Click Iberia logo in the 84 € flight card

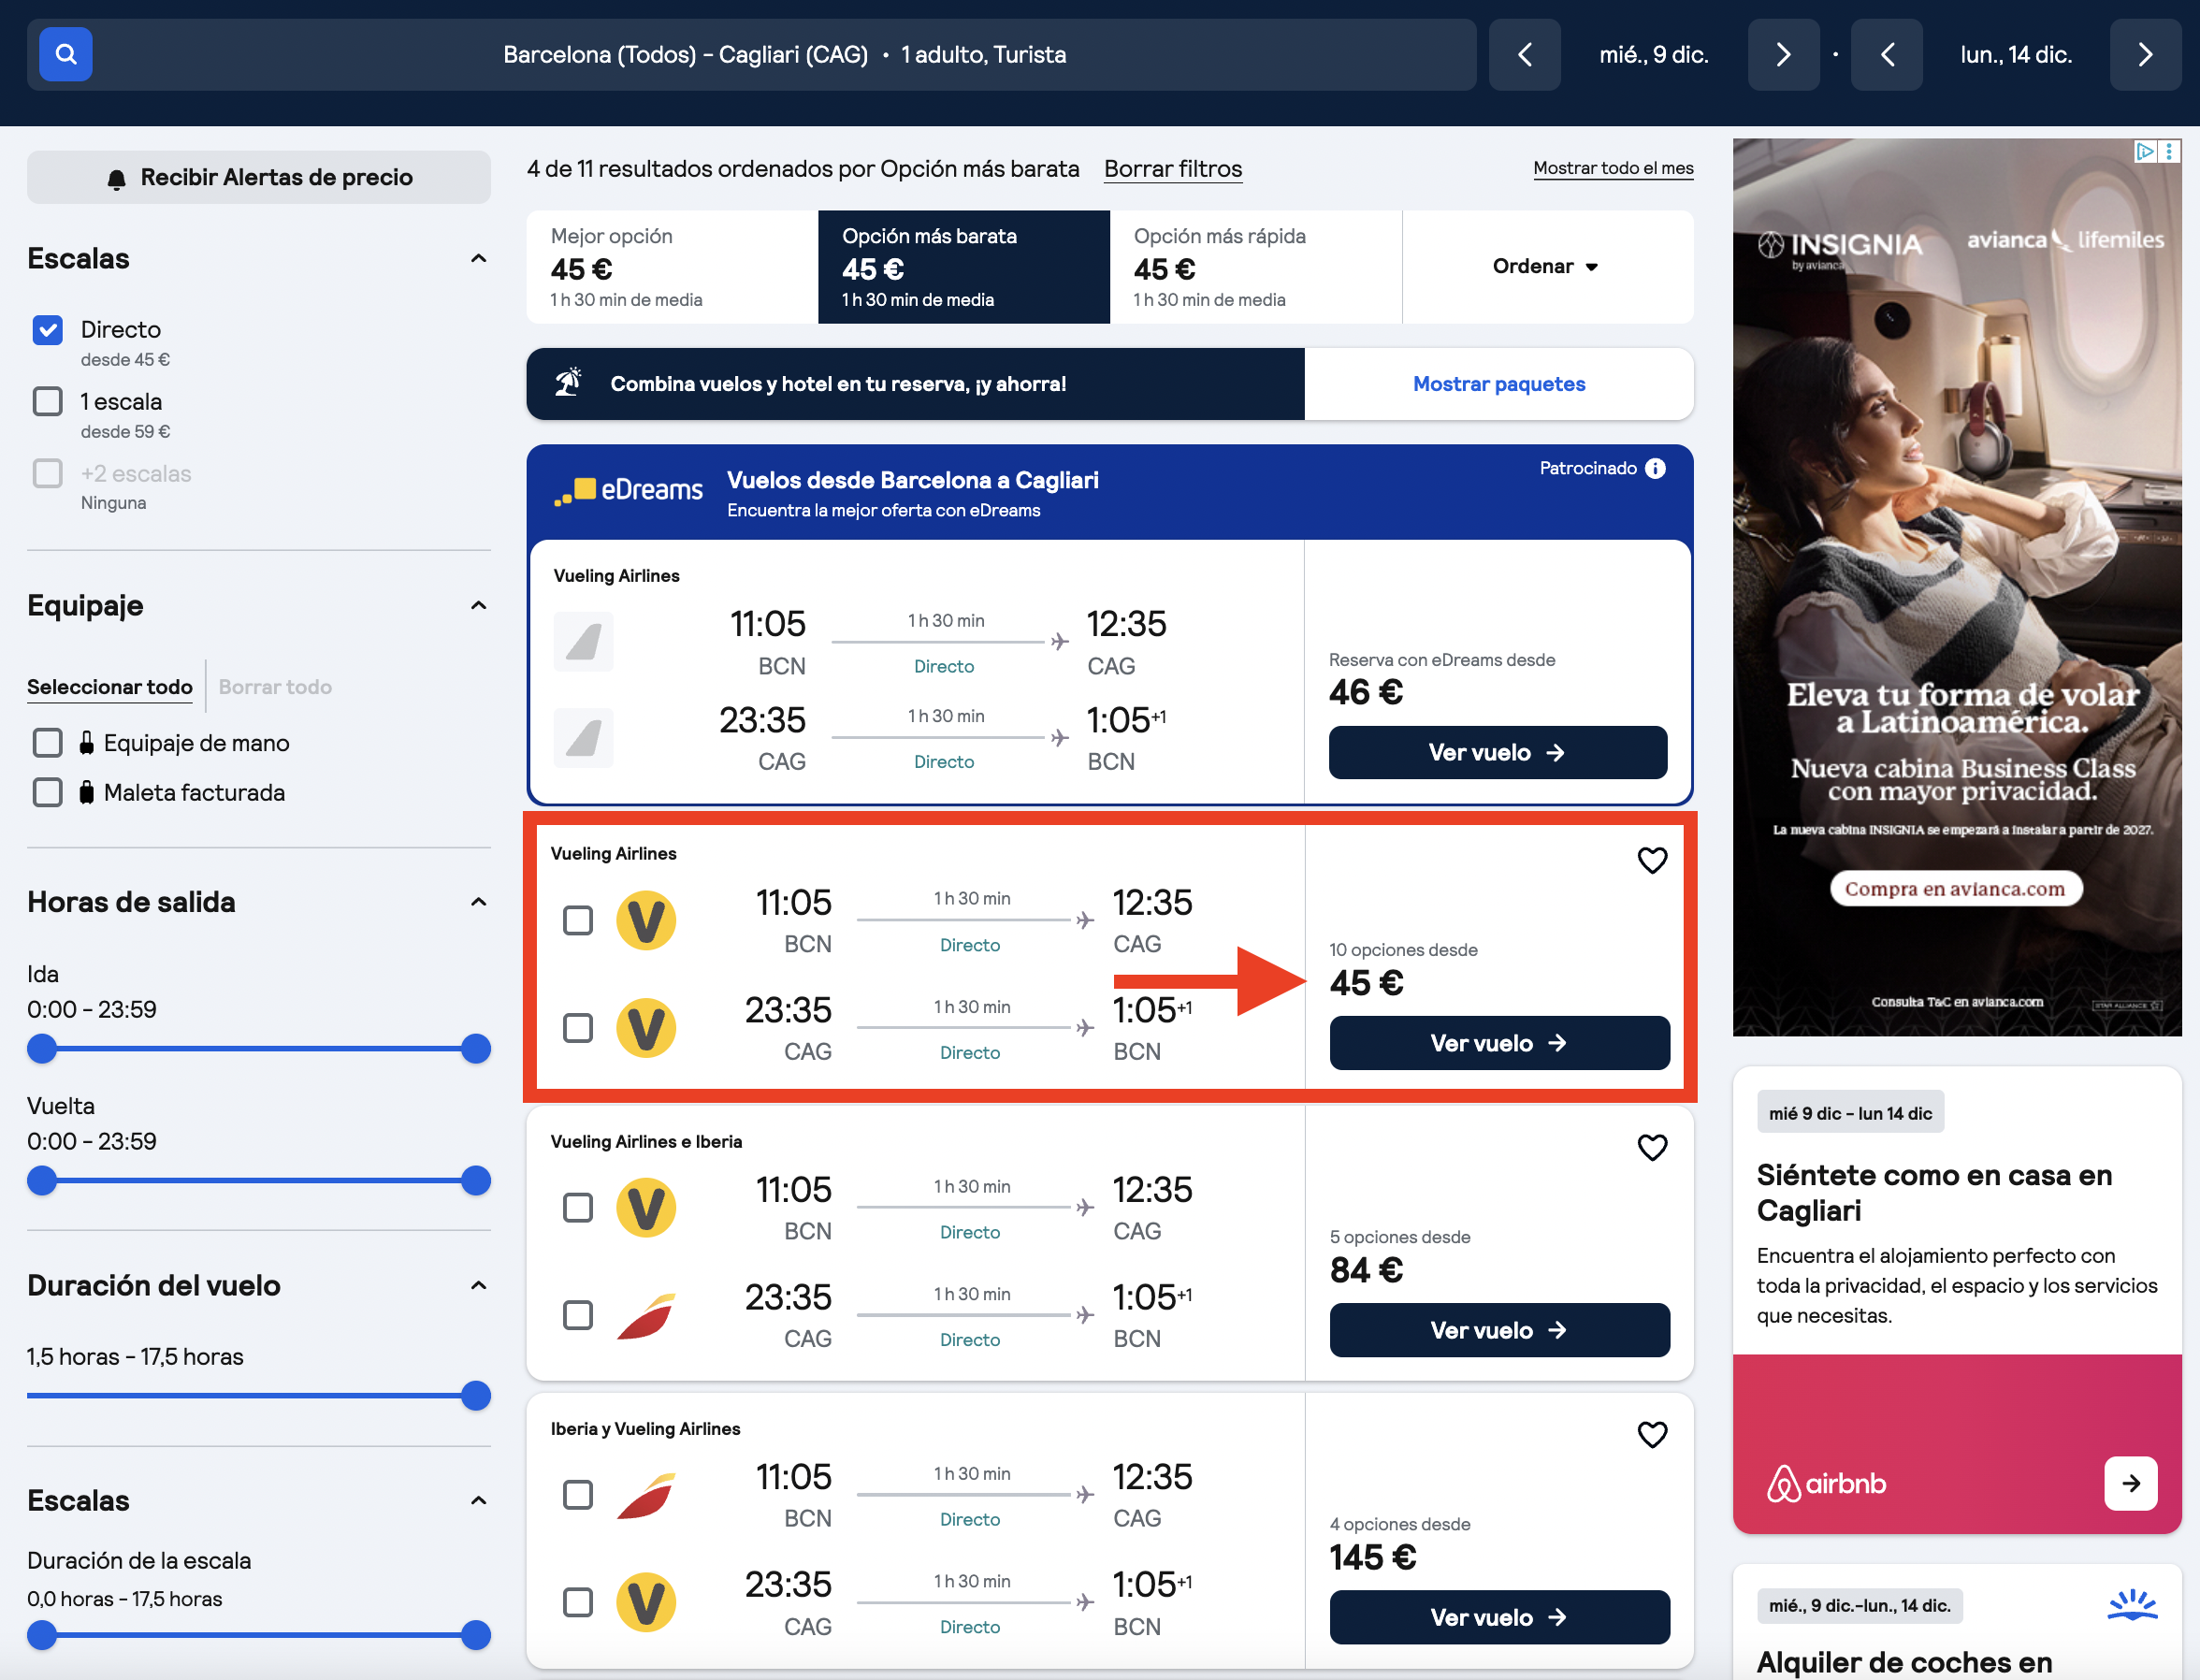point(646,1315)
